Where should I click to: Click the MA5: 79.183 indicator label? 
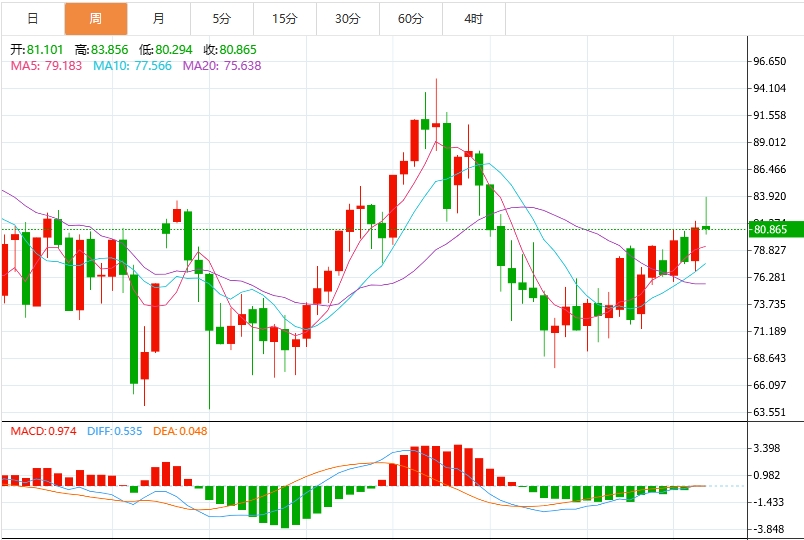[46, 66]
